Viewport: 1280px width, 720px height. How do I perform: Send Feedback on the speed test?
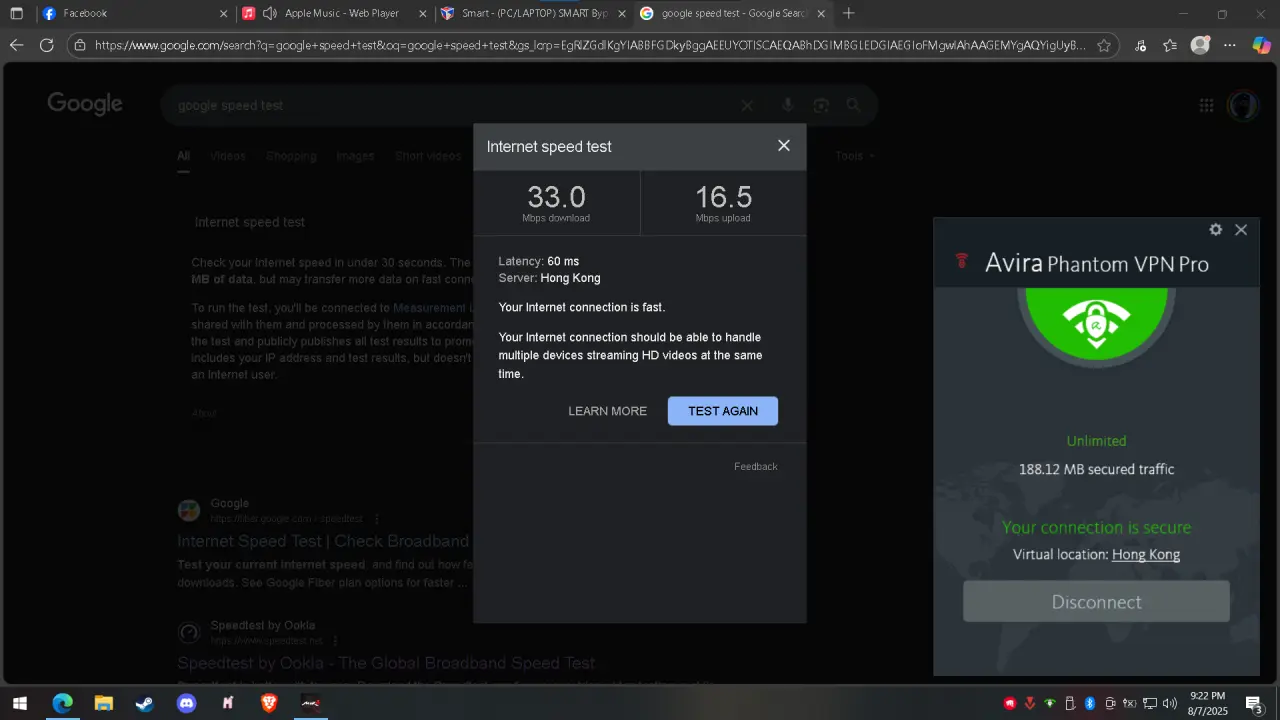point(756,467)
